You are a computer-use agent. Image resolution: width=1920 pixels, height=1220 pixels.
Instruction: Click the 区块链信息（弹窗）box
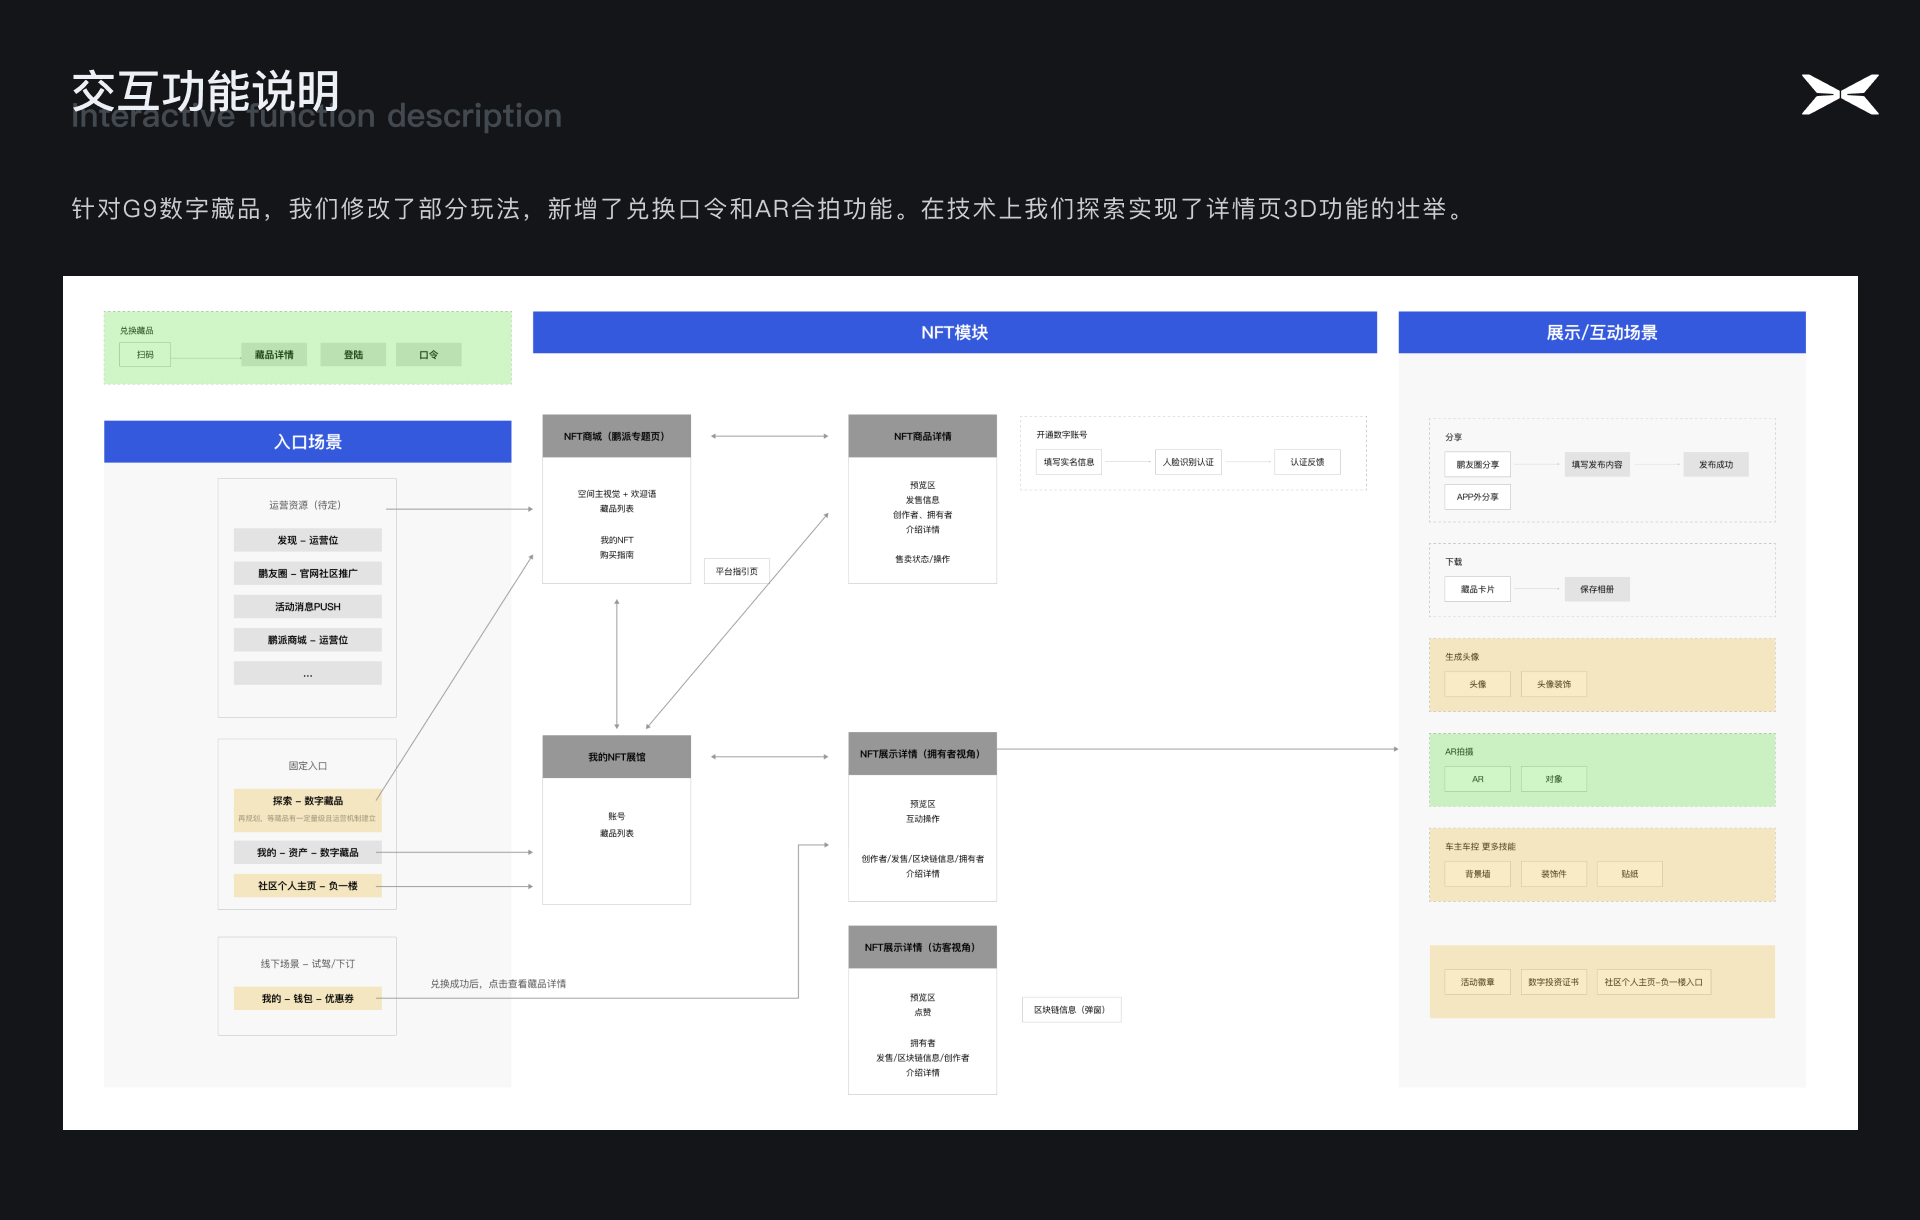(1070, 1010)
